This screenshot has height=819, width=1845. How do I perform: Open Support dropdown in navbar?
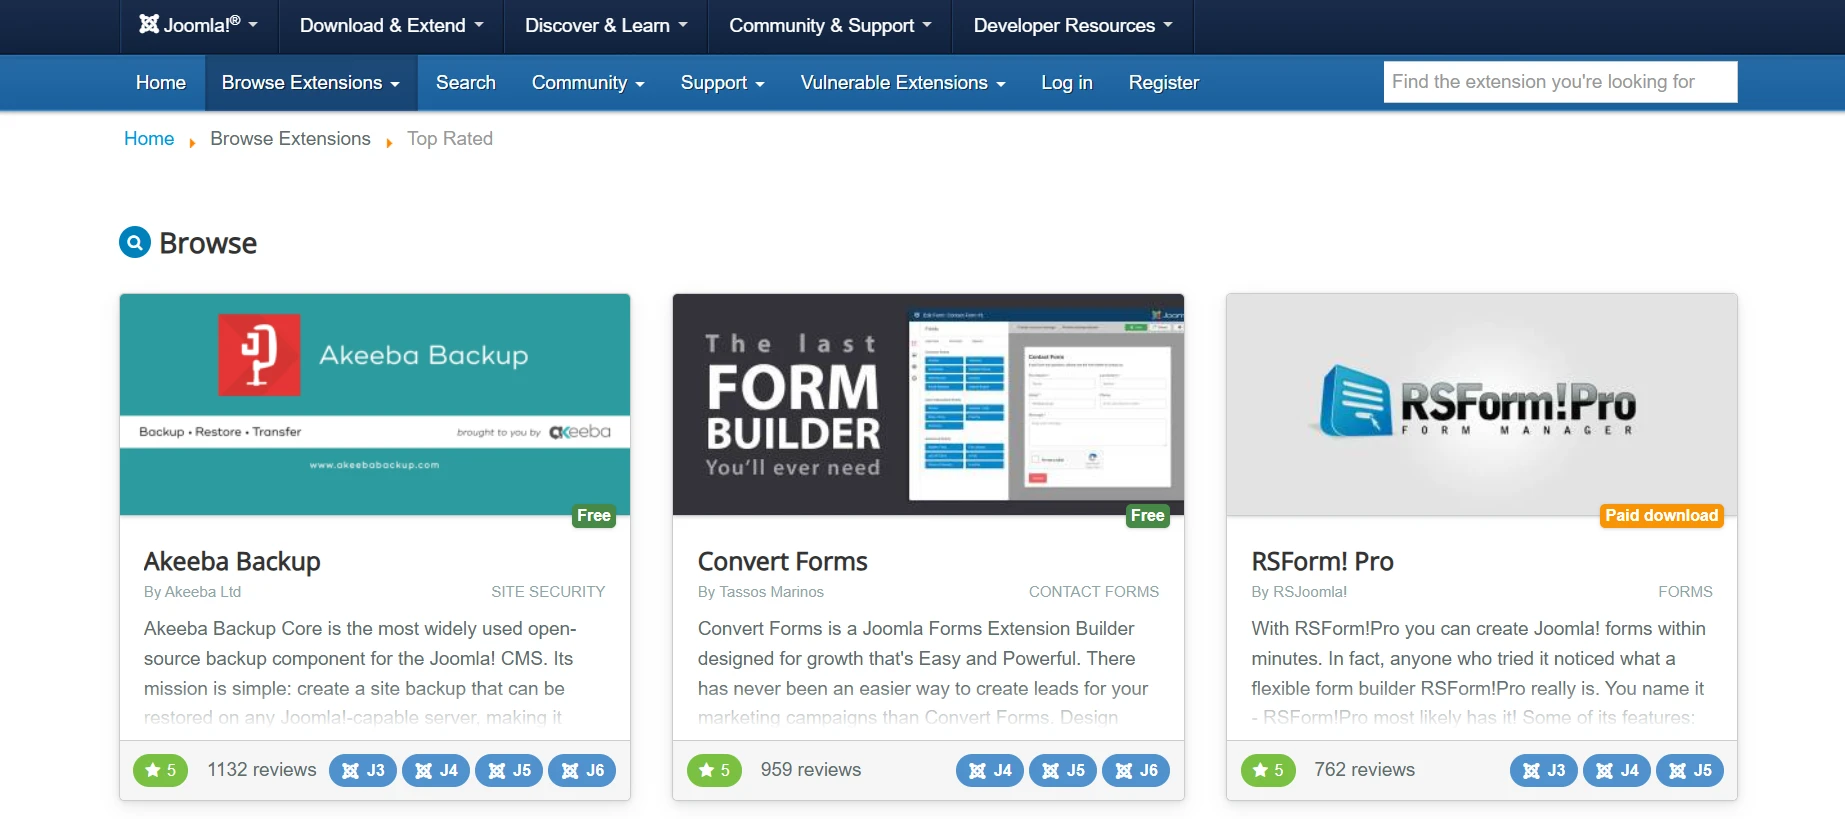coord(722,83)
